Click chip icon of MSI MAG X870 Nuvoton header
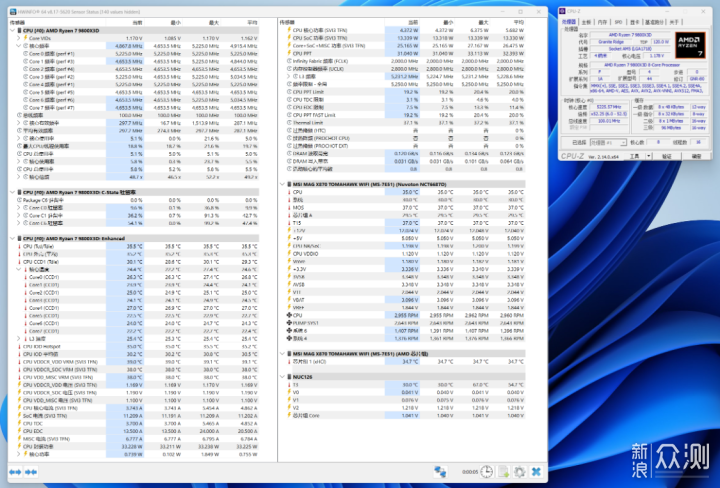Viewport: 720px width, 488px height. 289,184
